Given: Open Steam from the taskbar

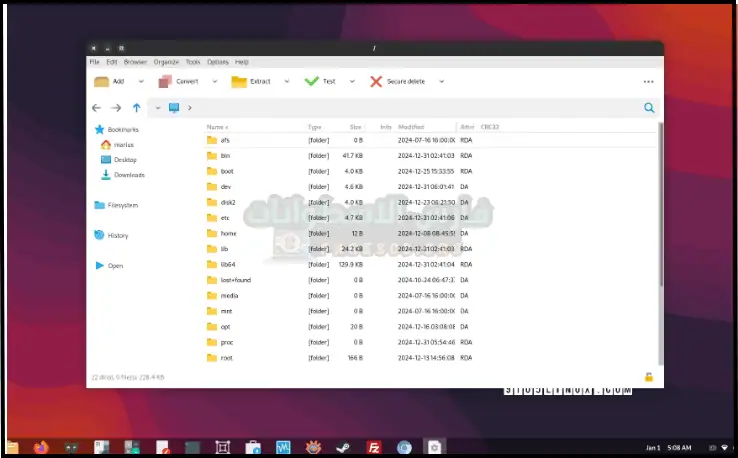Looking at the screenshot, I should tap(343, 447).
